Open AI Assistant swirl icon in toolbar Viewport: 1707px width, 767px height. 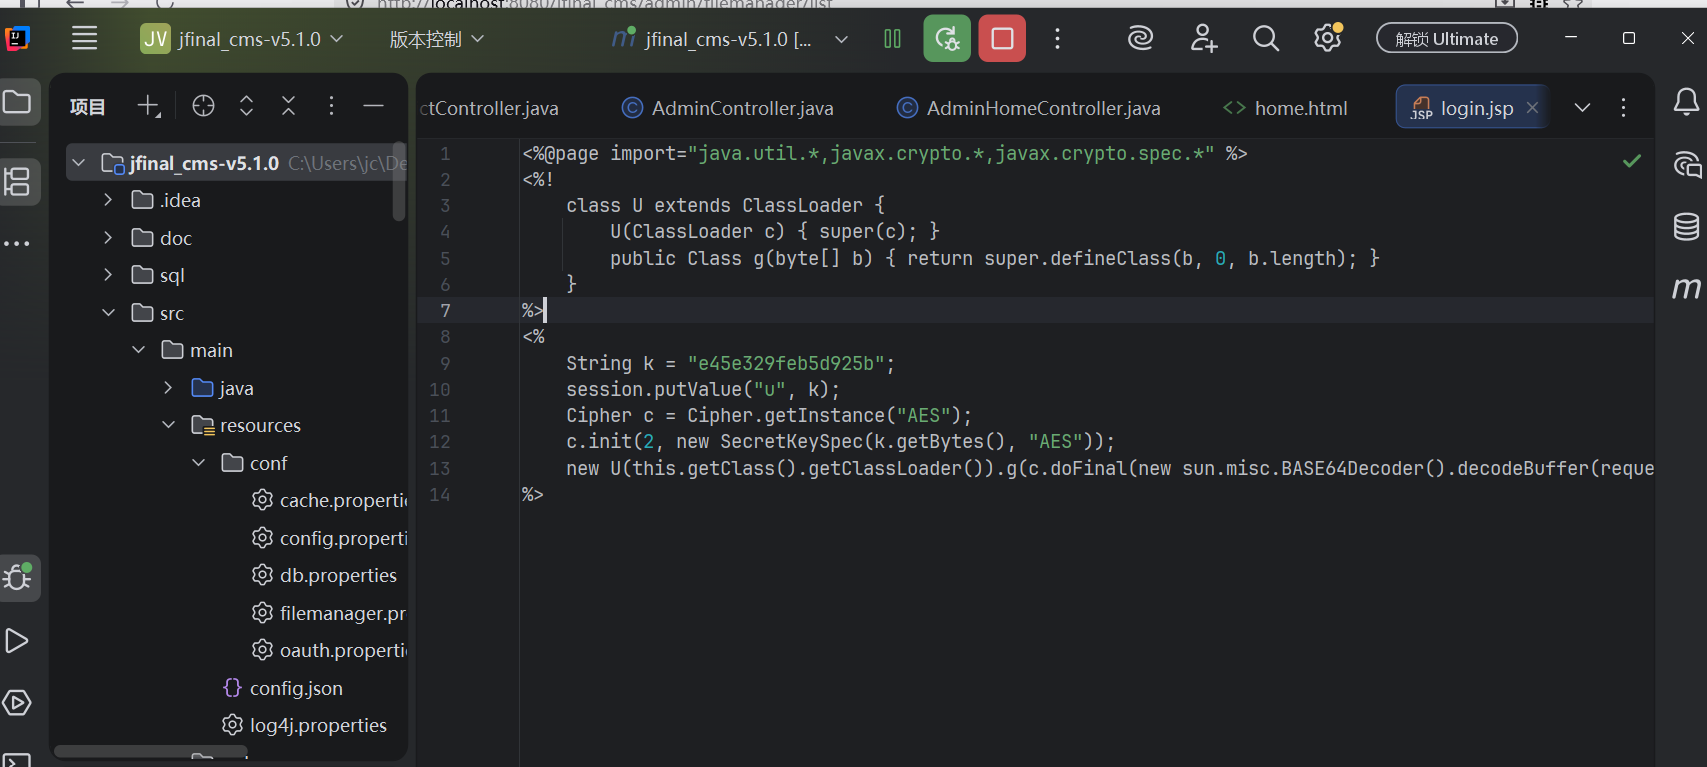(1140, 39)
